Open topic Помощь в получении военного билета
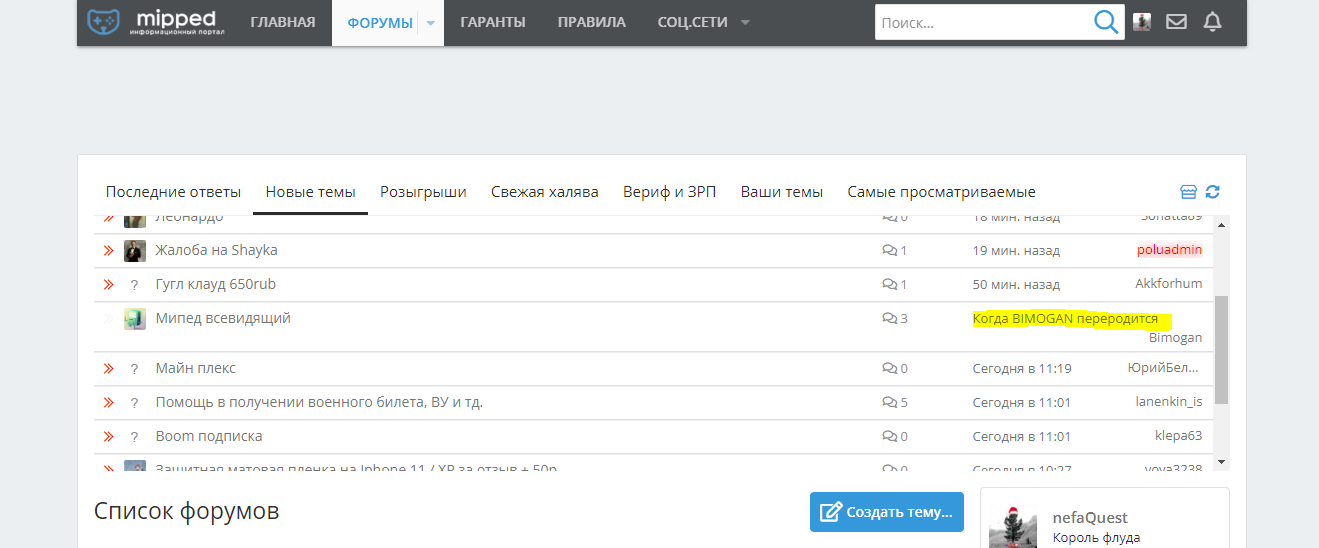Screen dimensions: 1319x548 click(320, 402)
